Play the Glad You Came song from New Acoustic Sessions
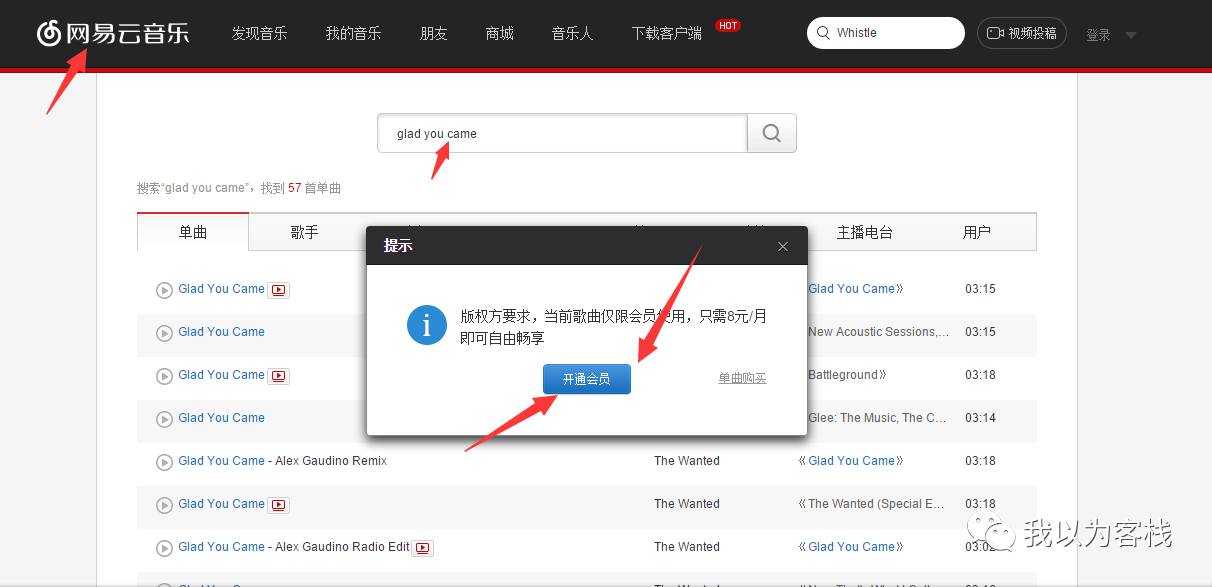Screen dimensions: 1212x587 coord(164,333)
